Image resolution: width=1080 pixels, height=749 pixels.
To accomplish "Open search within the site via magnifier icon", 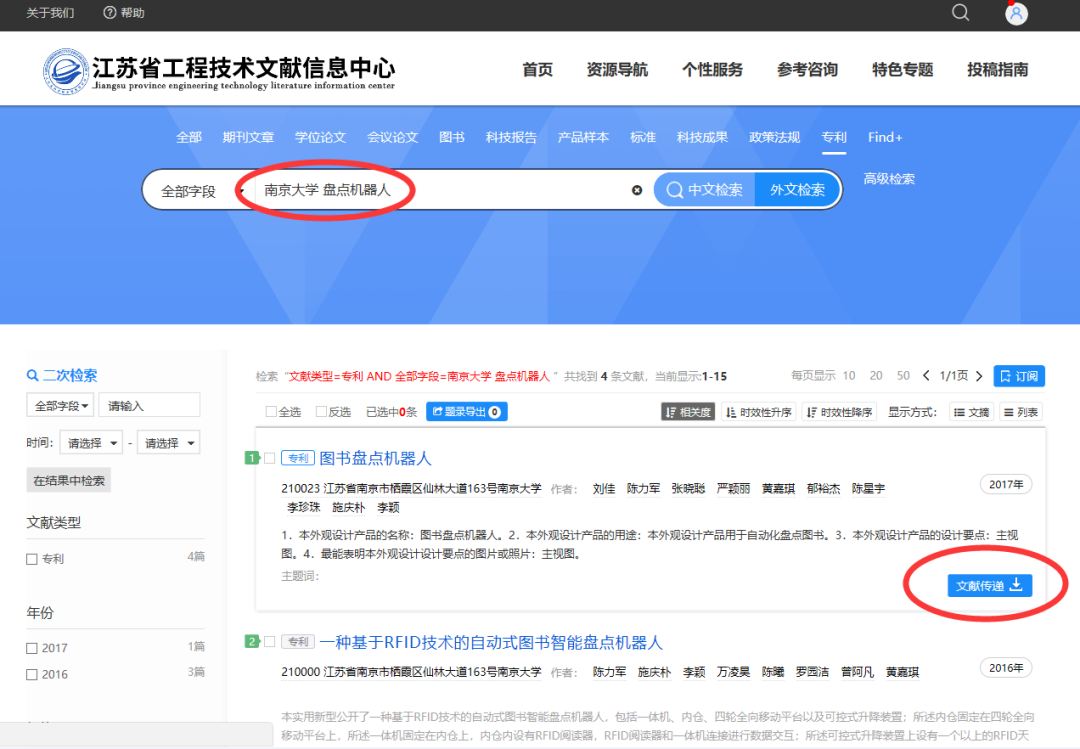I will coord(960,13).
